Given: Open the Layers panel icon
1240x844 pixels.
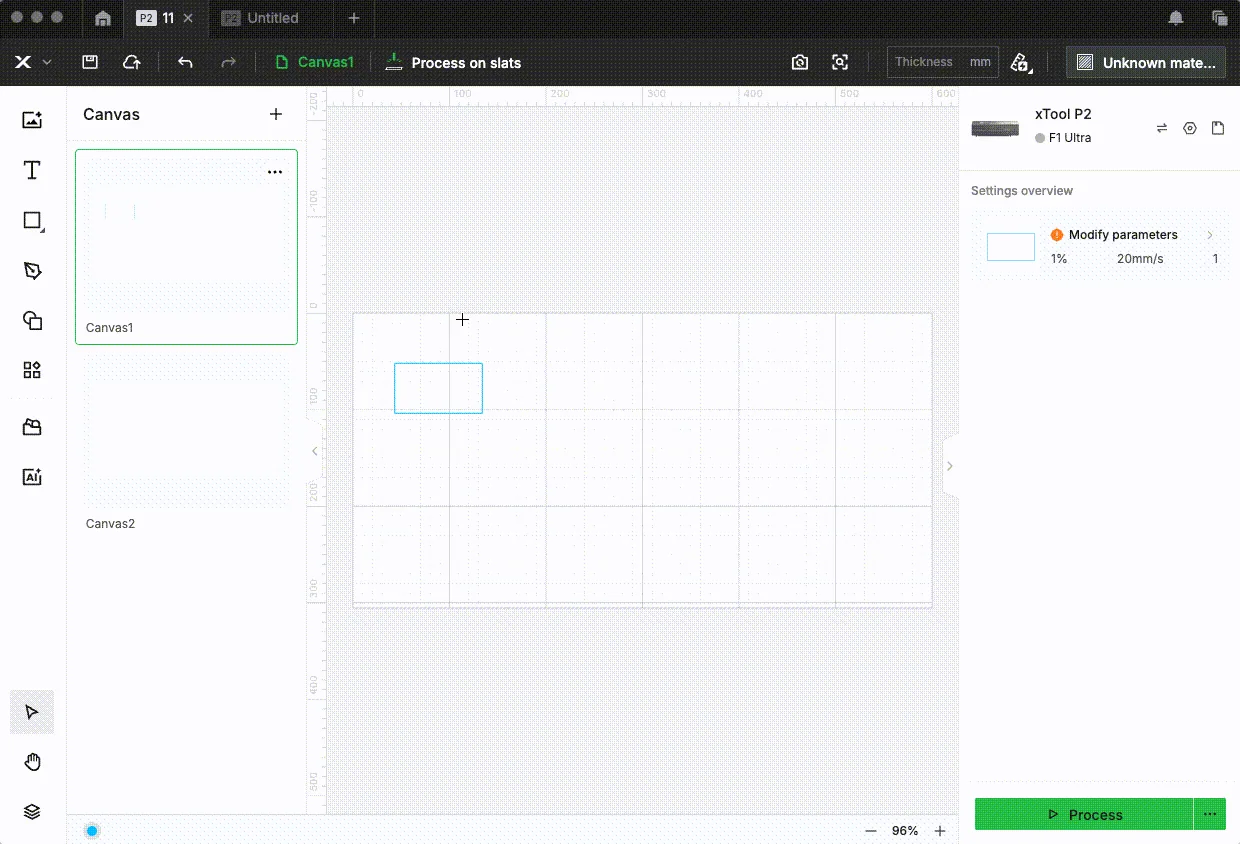Looking at the screenshot, I should pyautogui.click(x=32, y=812).
